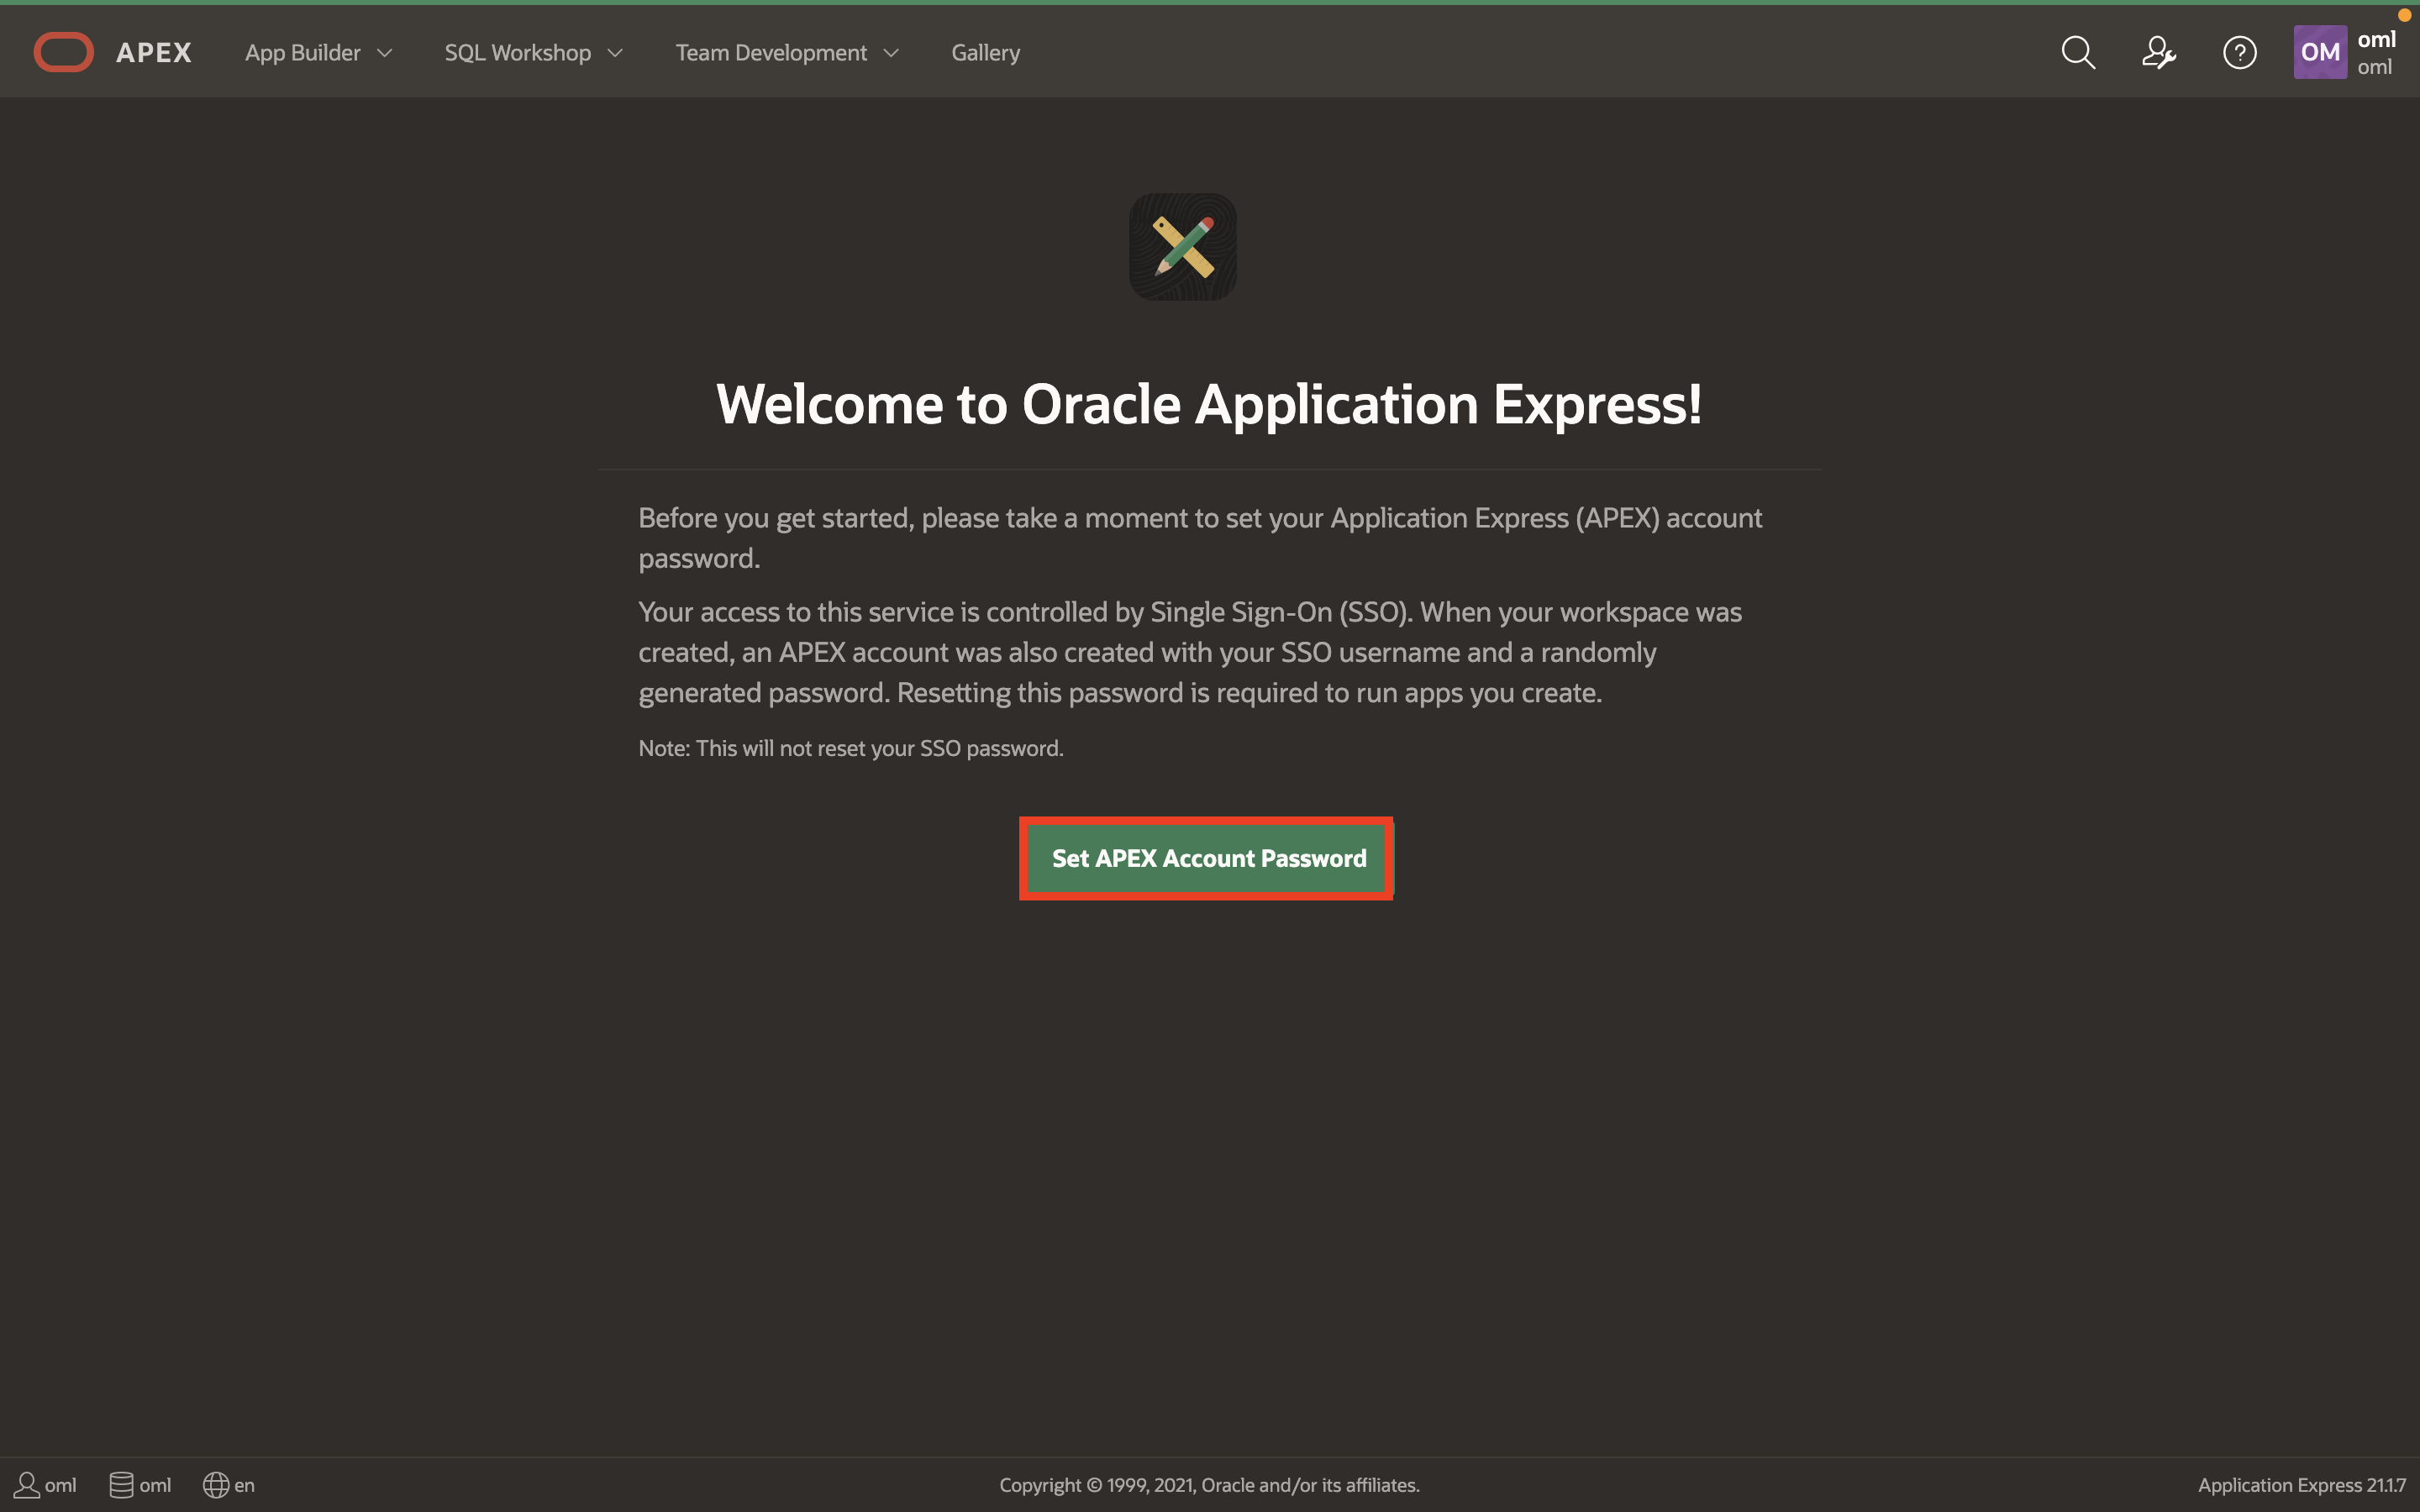Go to the SQL Workshop menu label
The image size is (2420, 1512).
coord(517,53)
